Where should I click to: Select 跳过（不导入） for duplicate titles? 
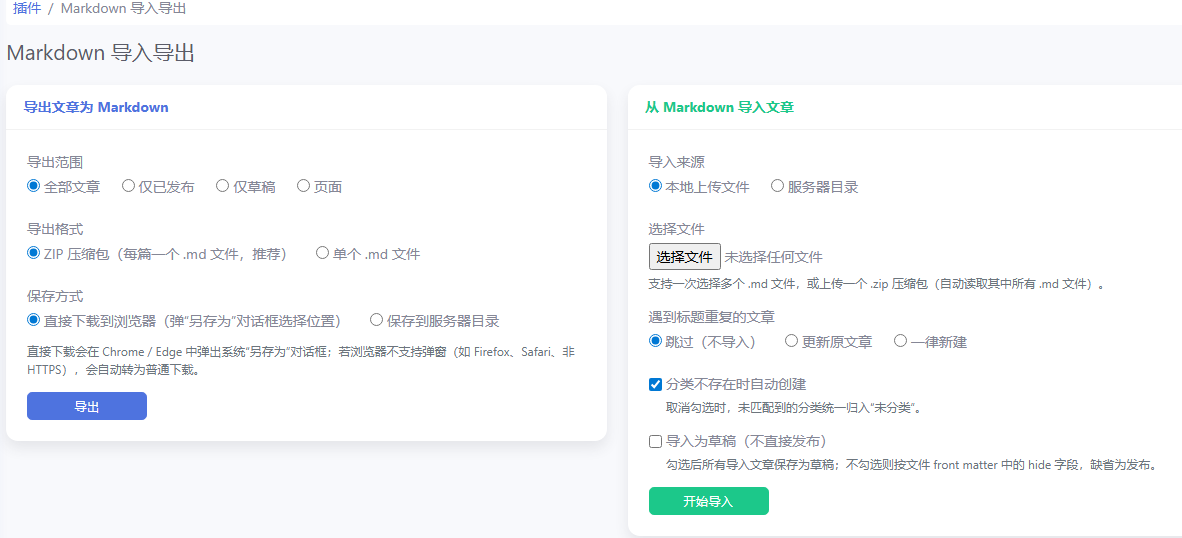click(x=655, y=341)
